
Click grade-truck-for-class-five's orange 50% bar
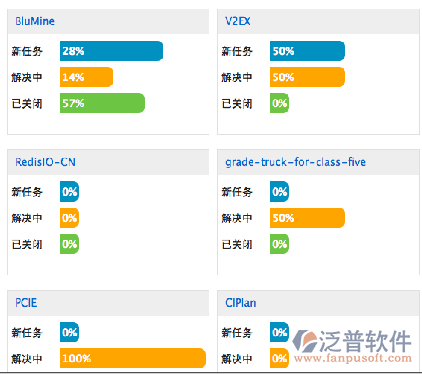[307, 218]
